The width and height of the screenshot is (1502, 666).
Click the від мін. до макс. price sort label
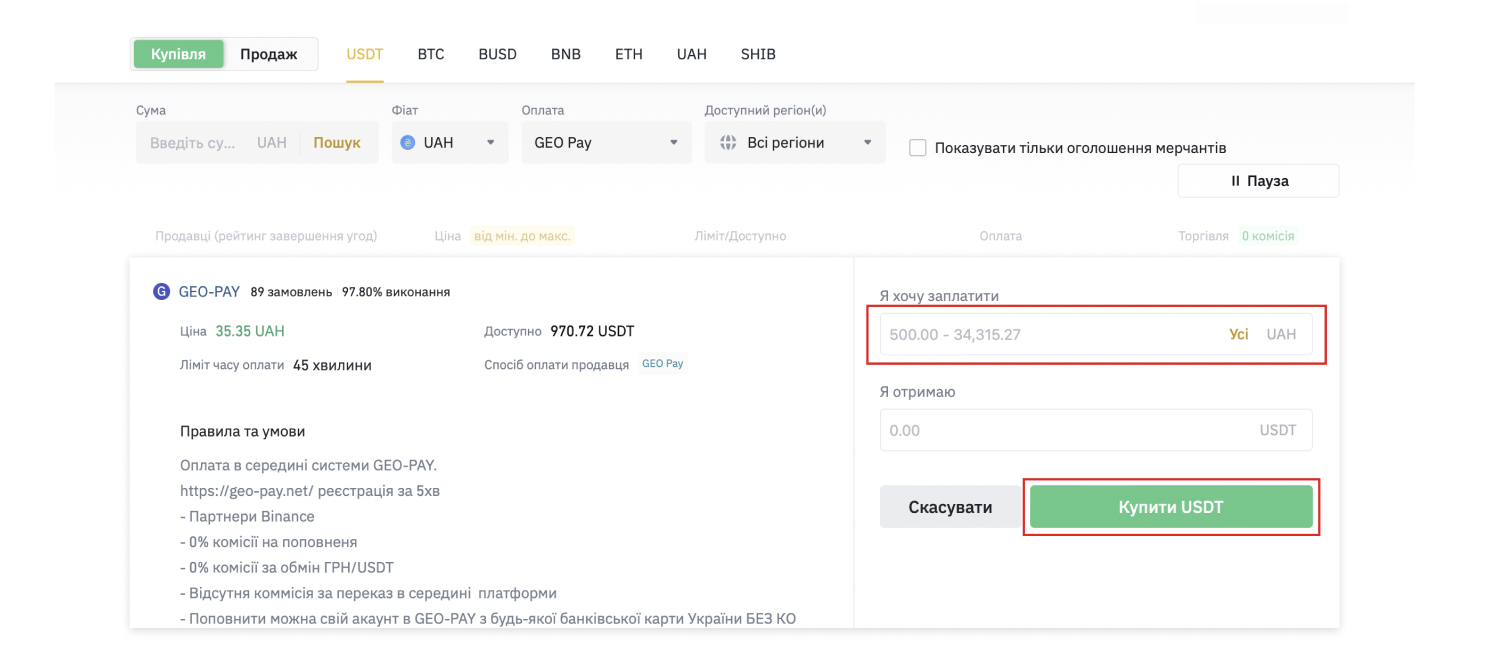(522, 236)
